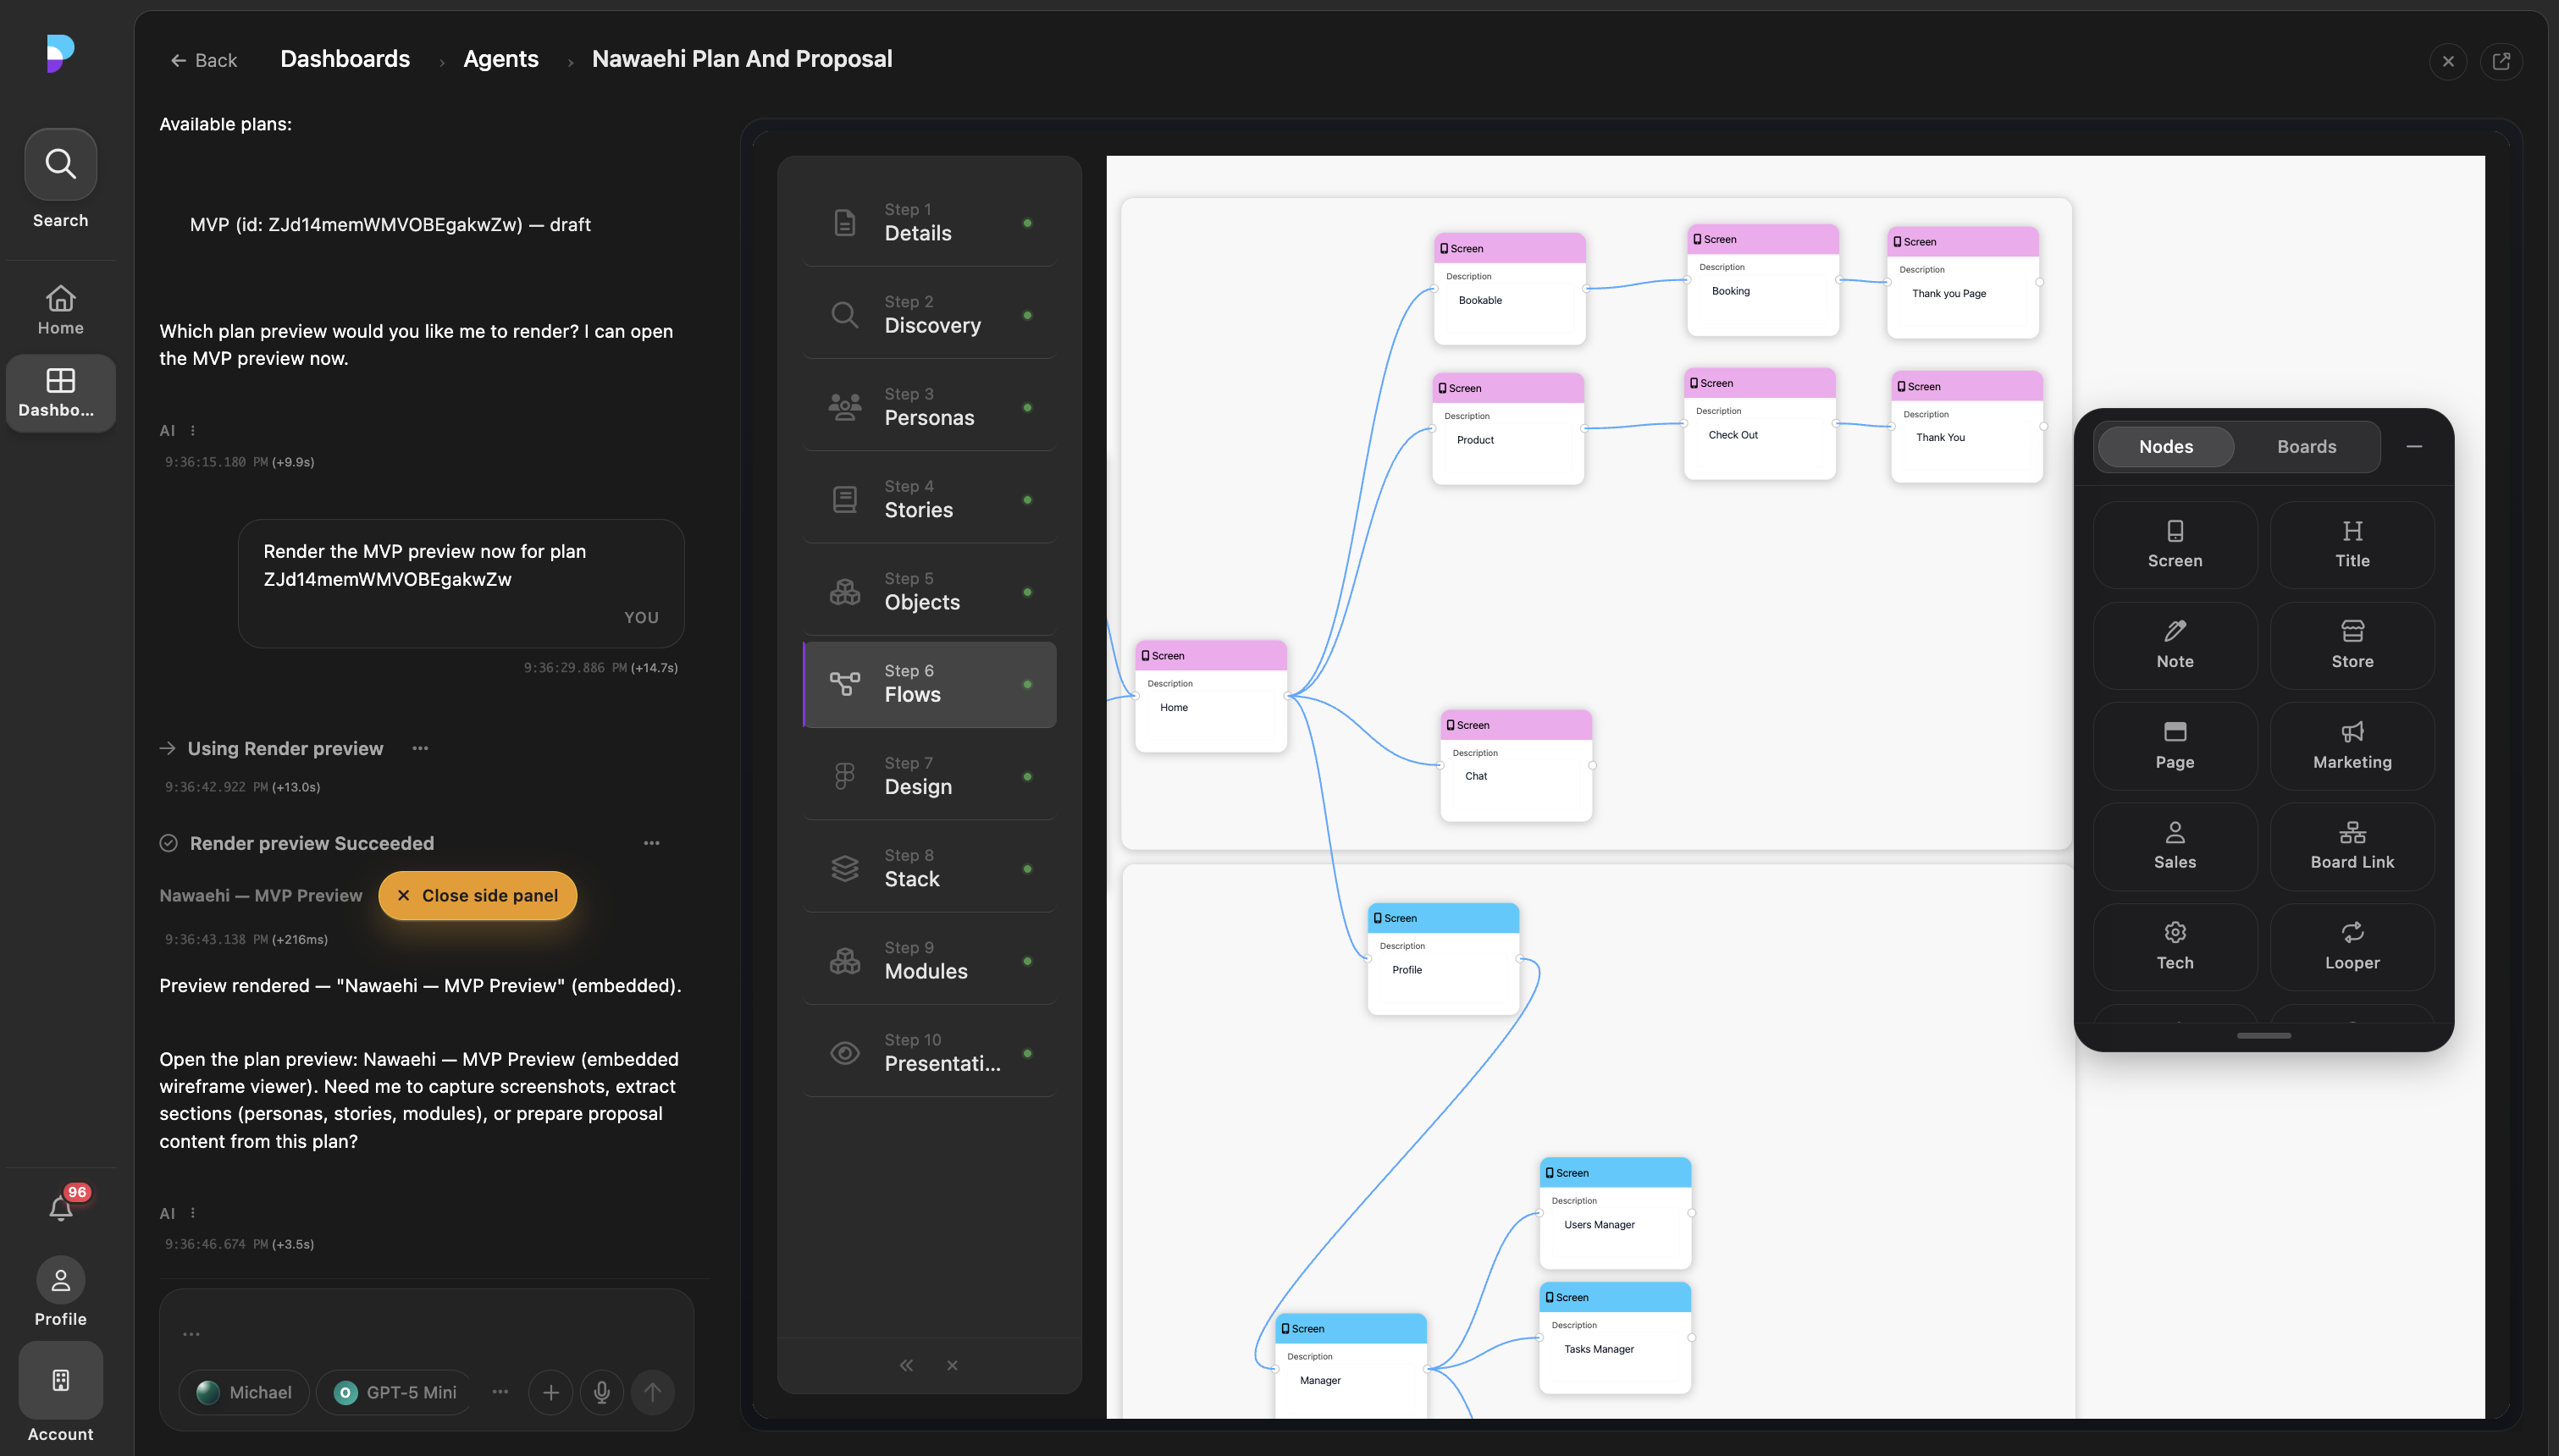Close steps panel with x icon

pos(952,1365)
